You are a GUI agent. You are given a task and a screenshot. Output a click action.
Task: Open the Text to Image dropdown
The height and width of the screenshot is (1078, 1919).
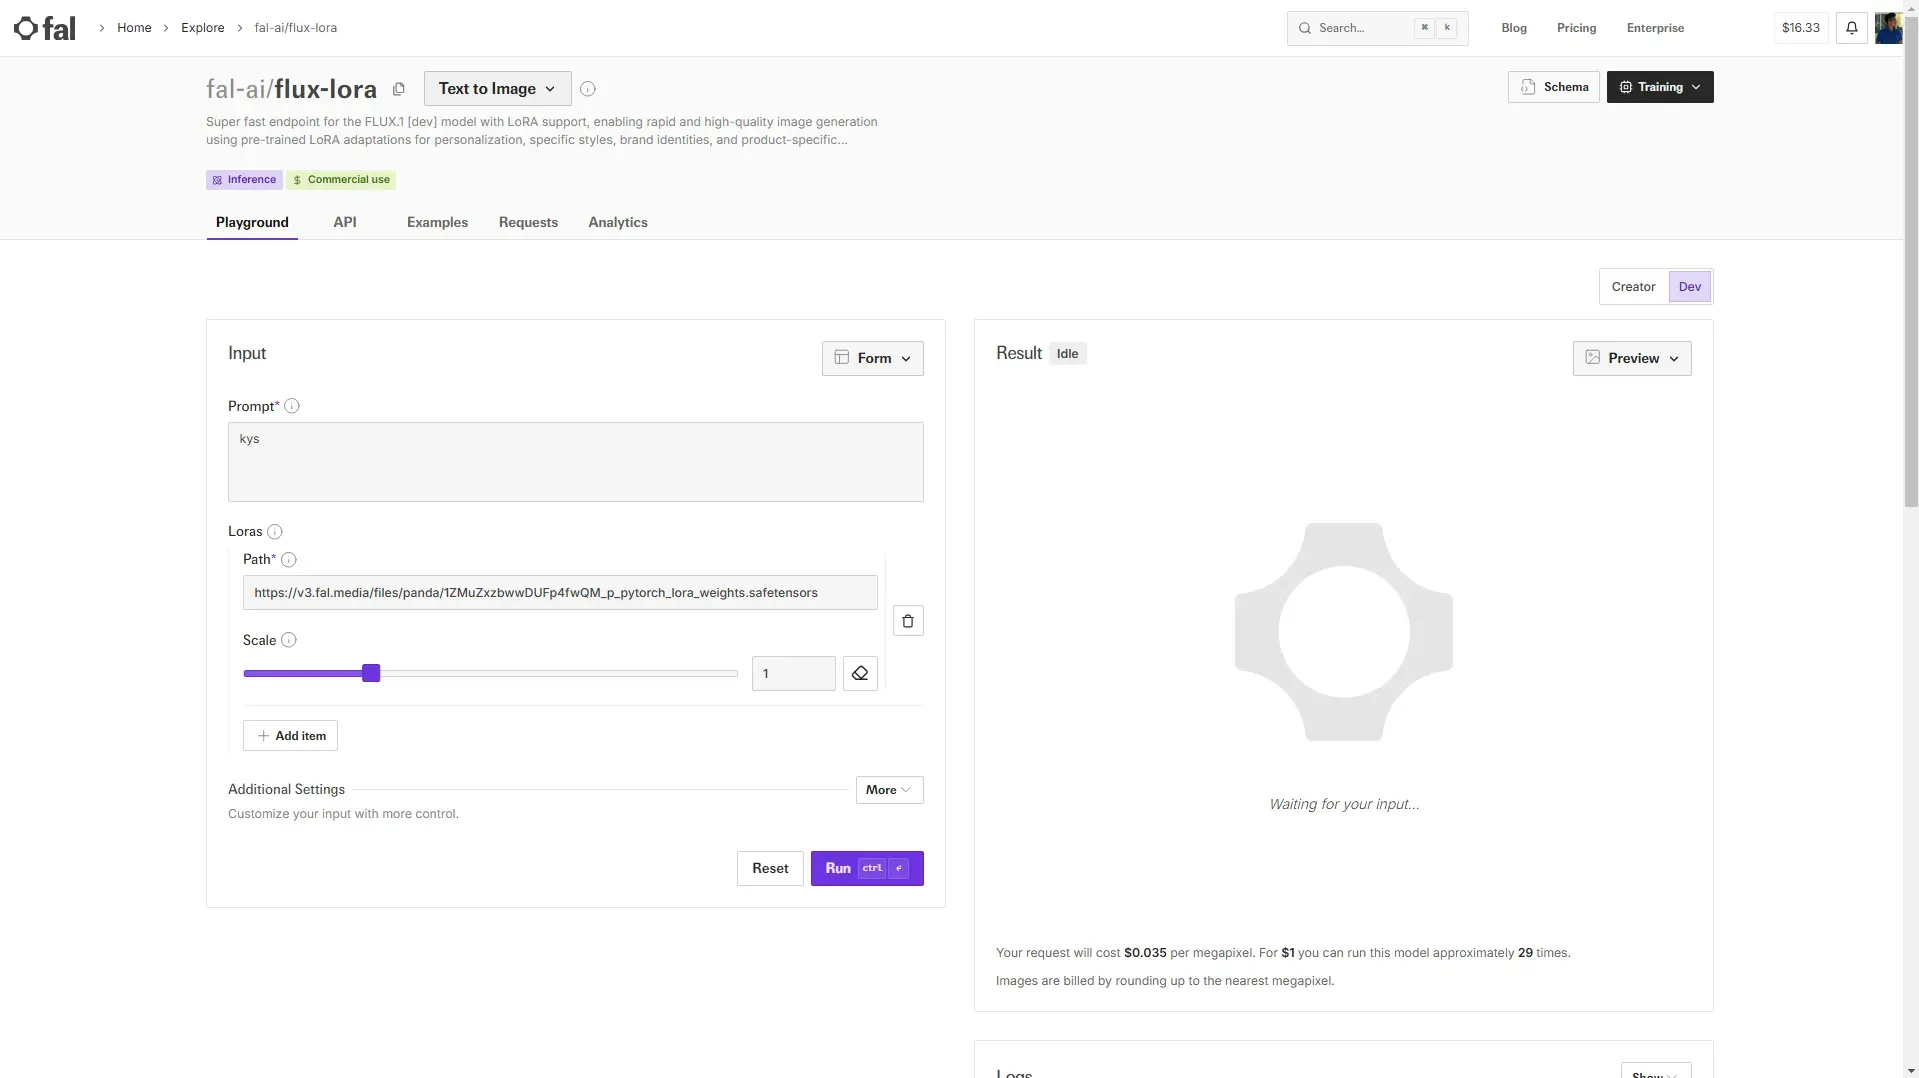[x=497, y=89]
